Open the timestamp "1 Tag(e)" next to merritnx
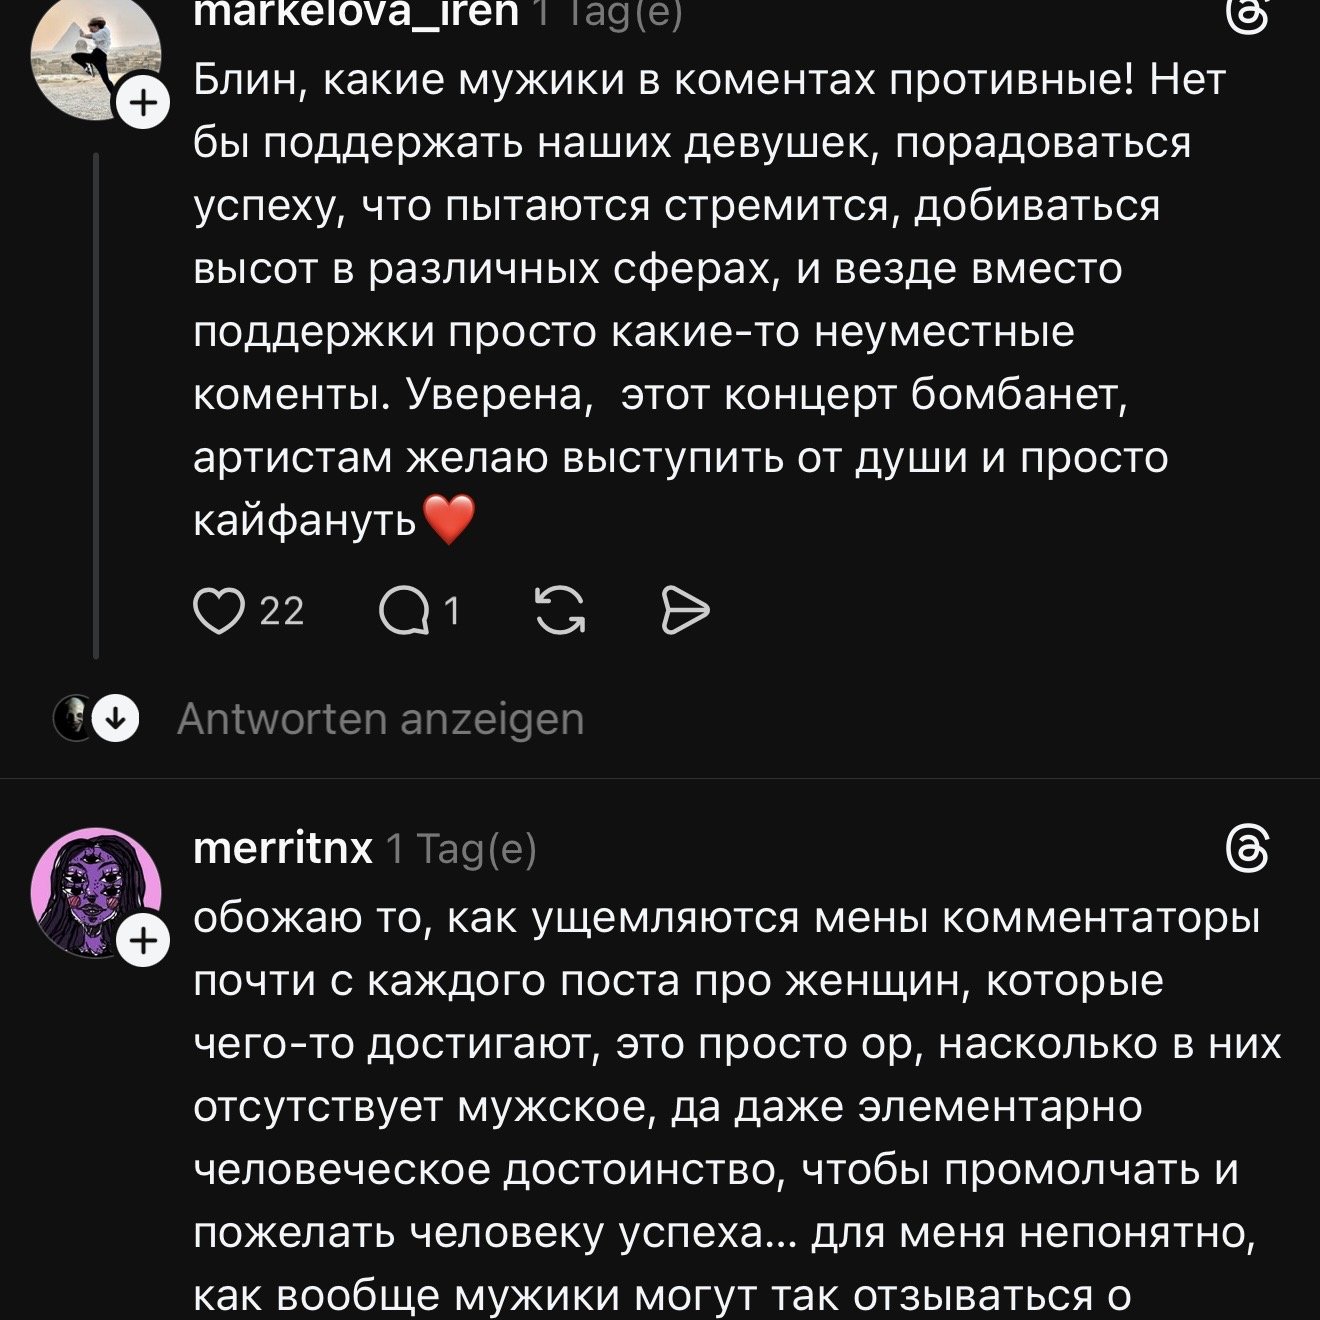 tap(461, 849)
